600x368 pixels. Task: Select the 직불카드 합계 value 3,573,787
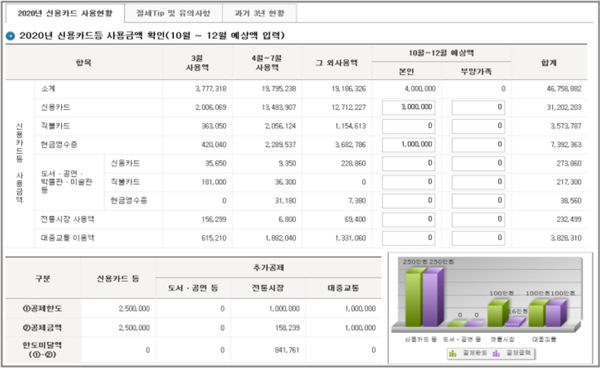point(566,127)
